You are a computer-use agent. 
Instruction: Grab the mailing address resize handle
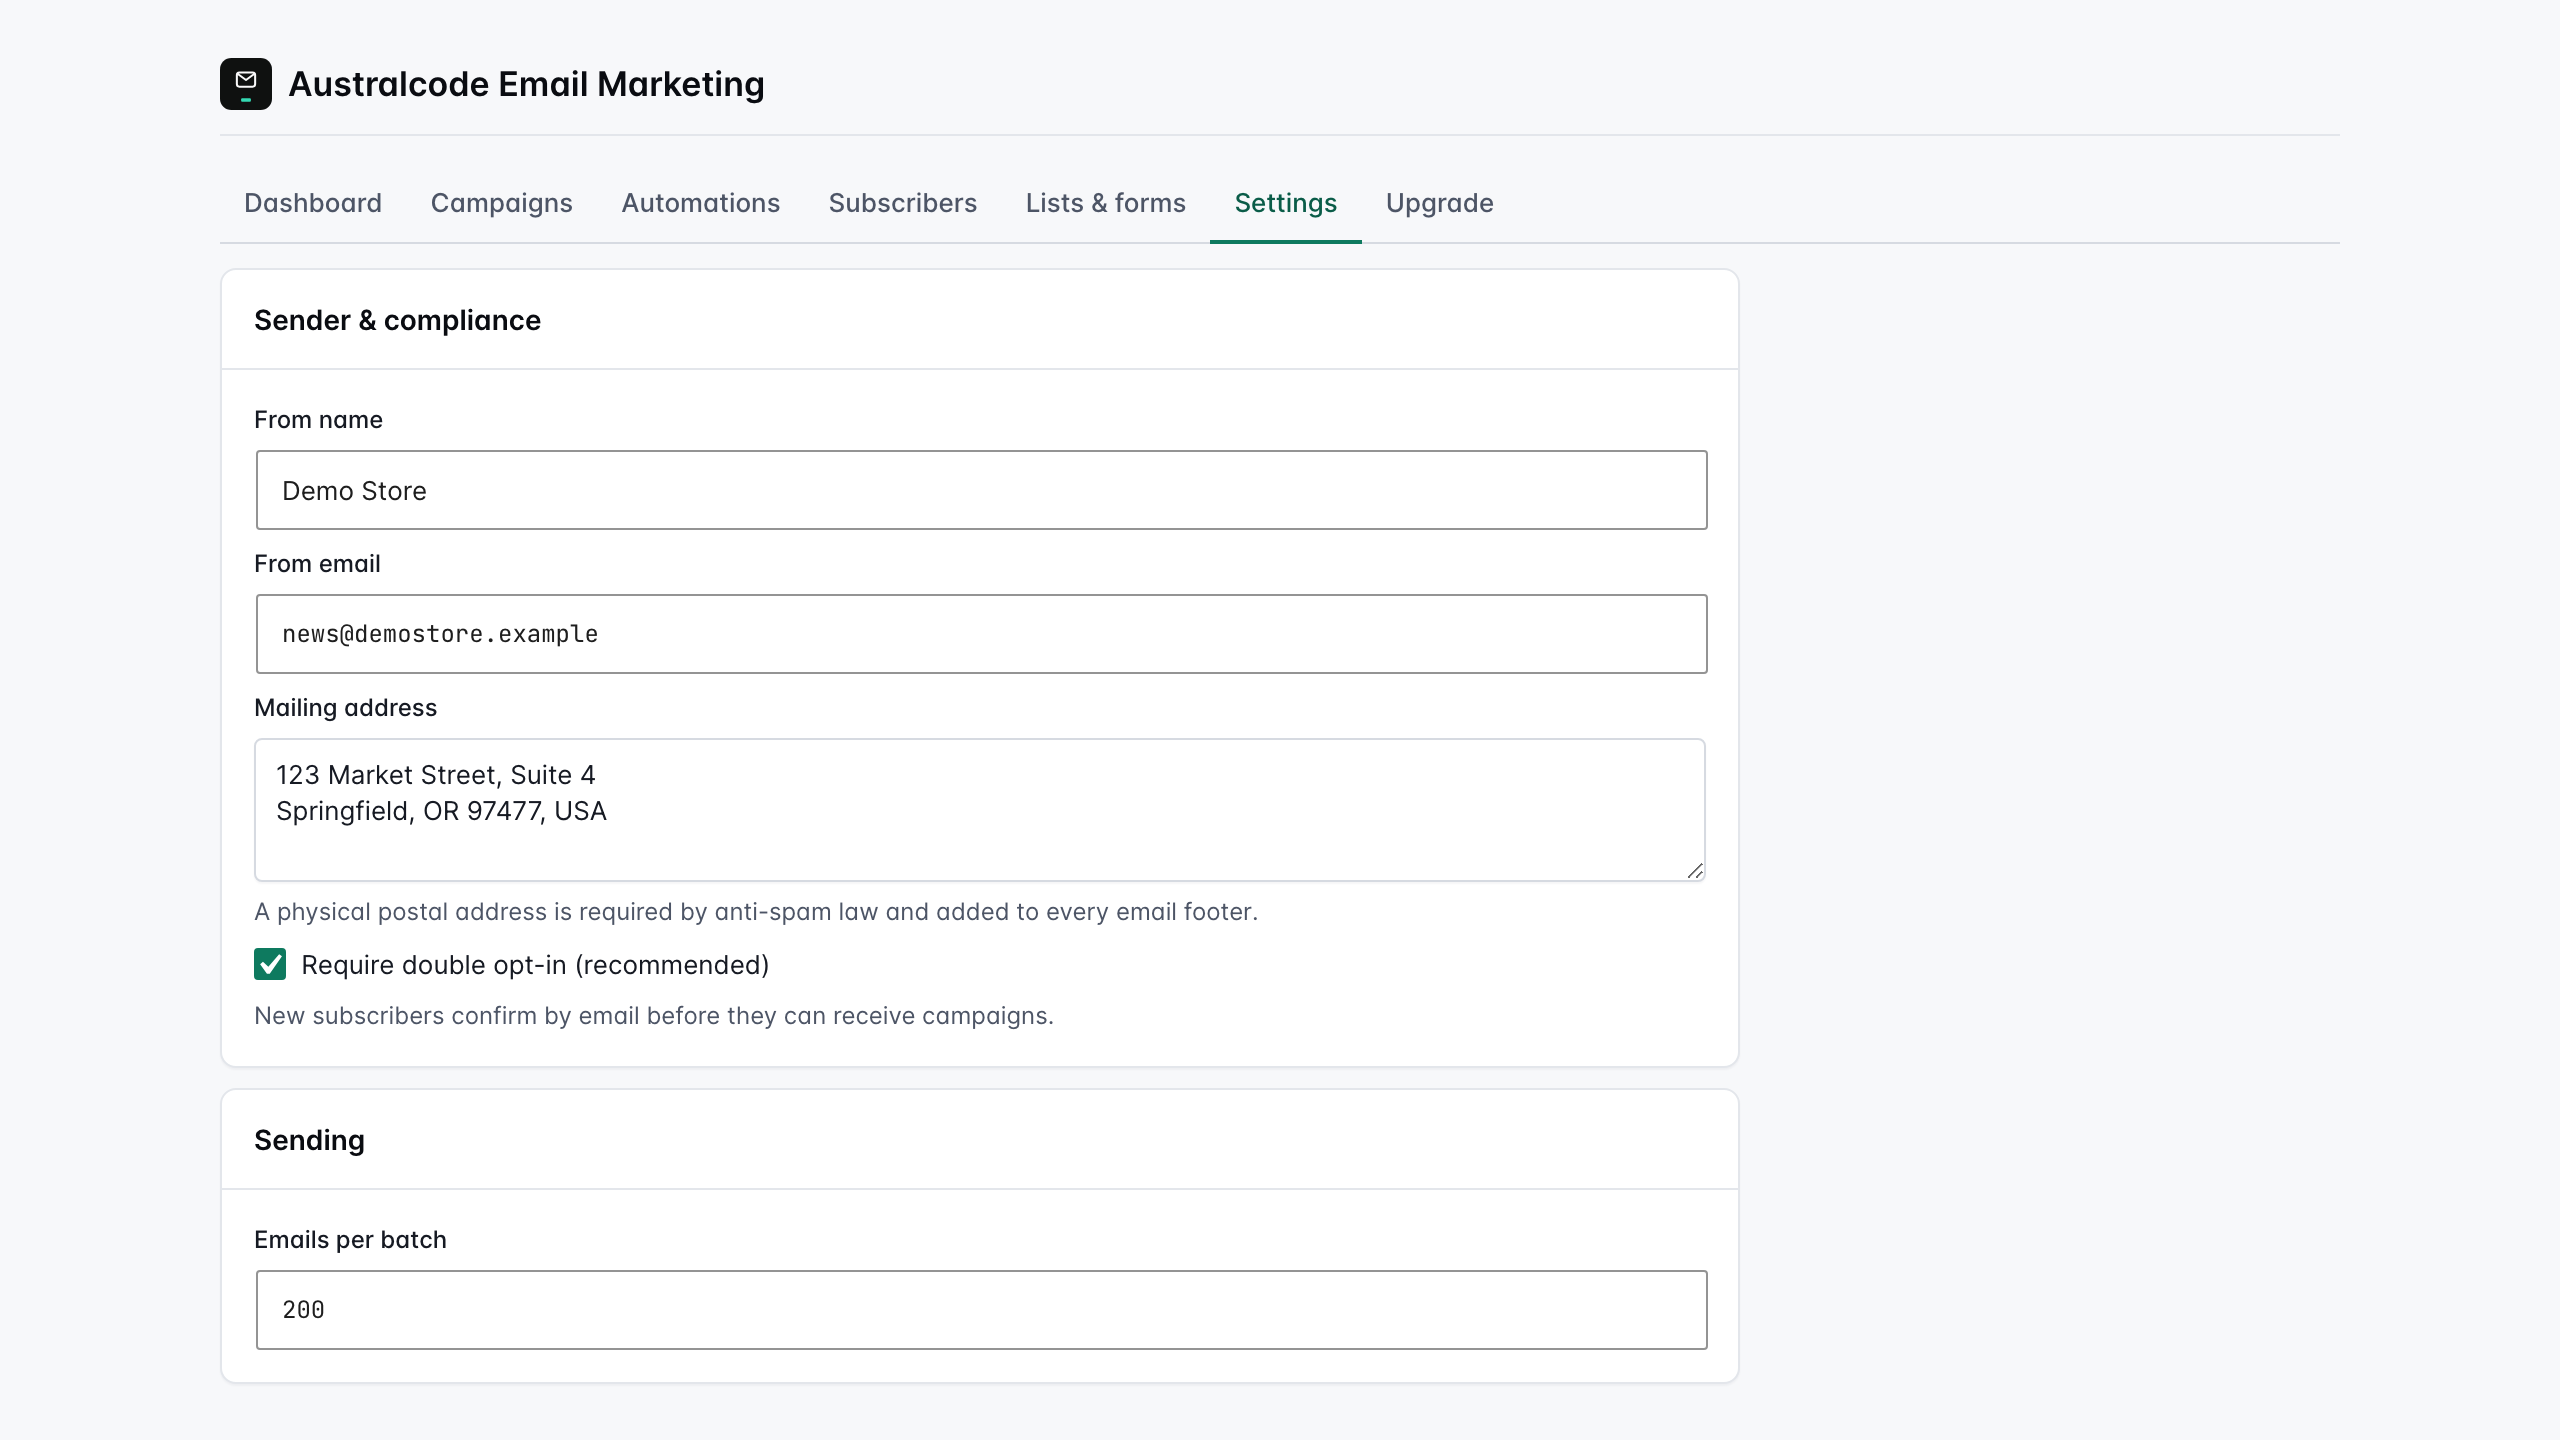click(x=1694, y=870)
